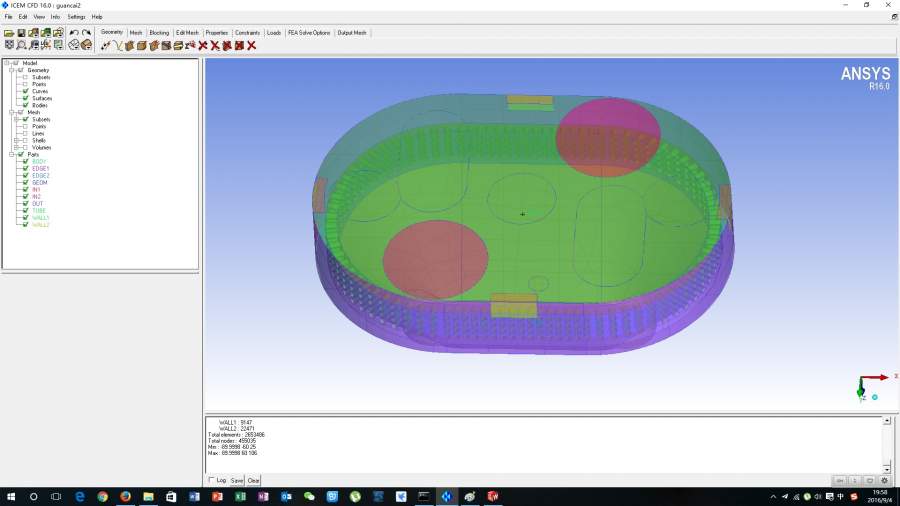Open Windows Start menu
This screenshot has height=506, width=900.
(11, 496)
